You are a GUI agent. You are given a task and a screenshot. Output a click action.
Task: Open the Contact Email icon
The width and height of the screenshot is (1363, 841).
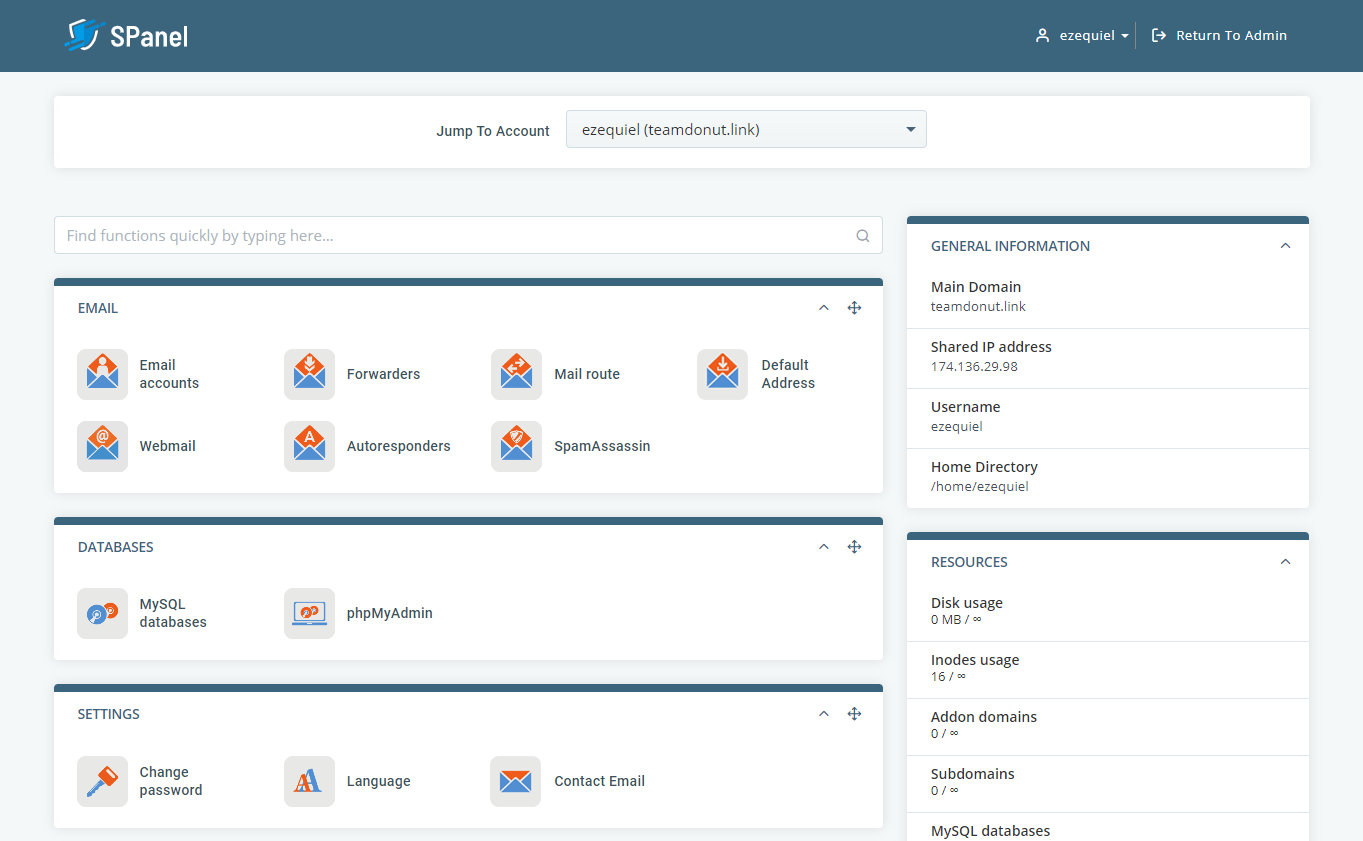click(x=516, y=781)
